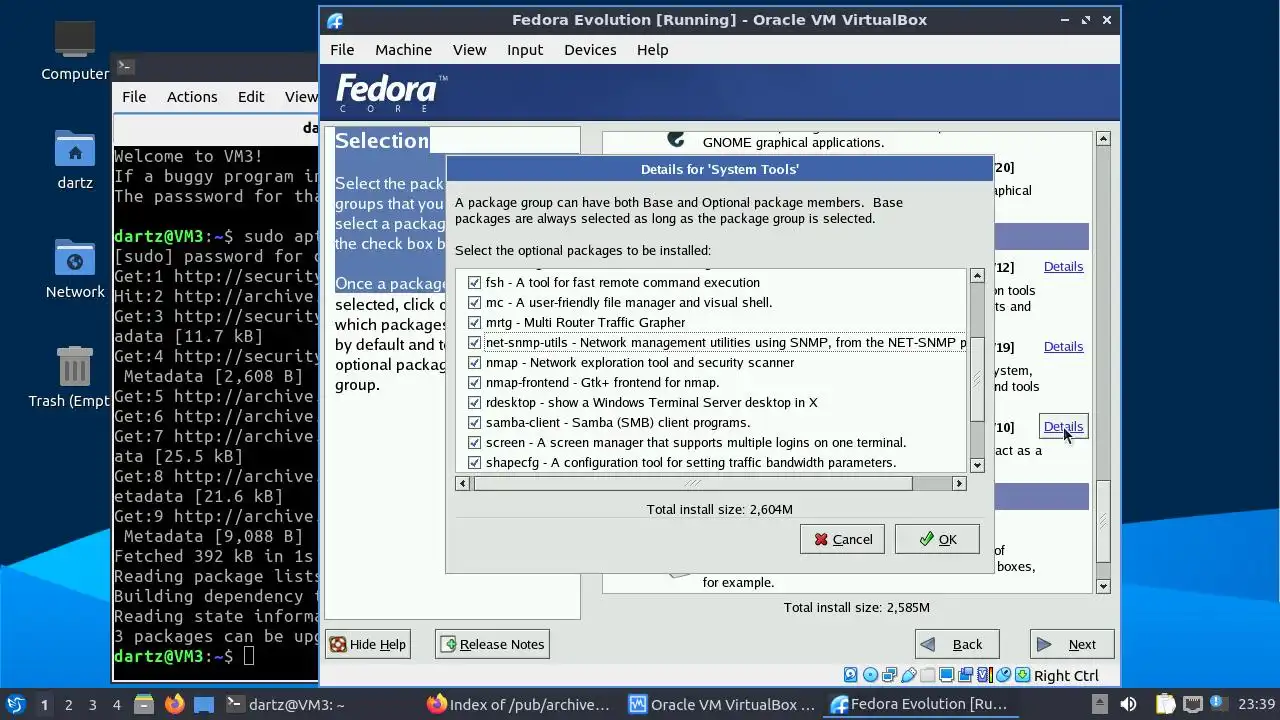Click the Details link beside [12]
Viewport: 1280px width, 720px height.
point(1063,266)
